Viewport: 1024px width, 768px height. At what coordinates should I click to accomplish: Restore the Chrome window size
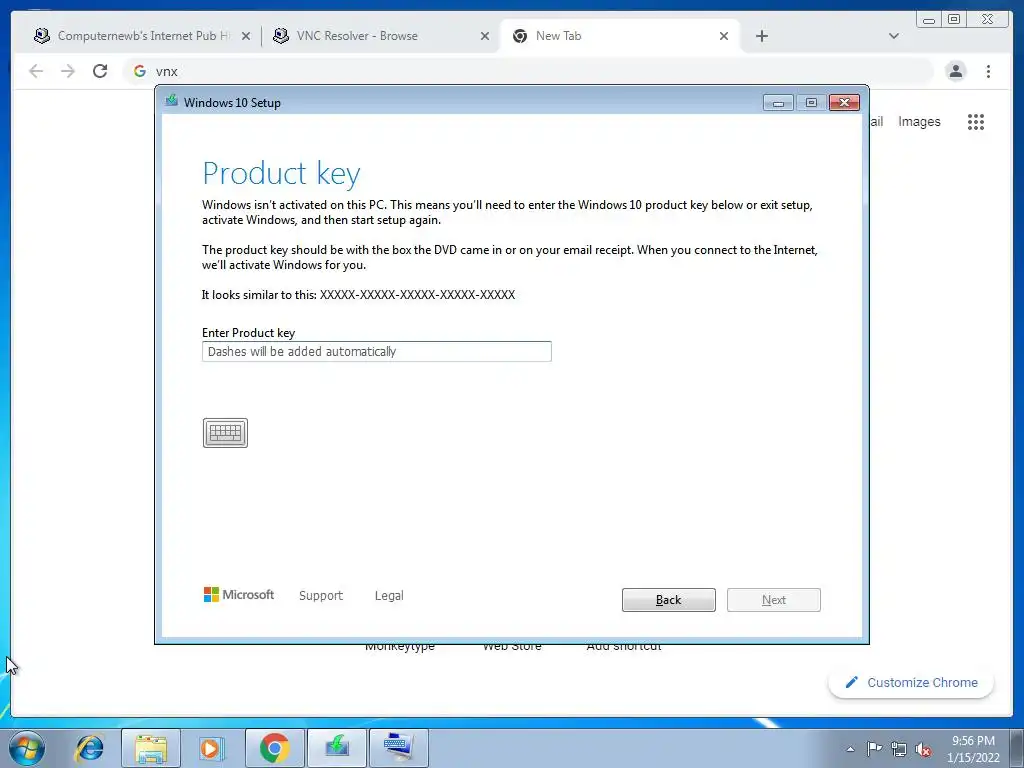[x=954, y=20]
